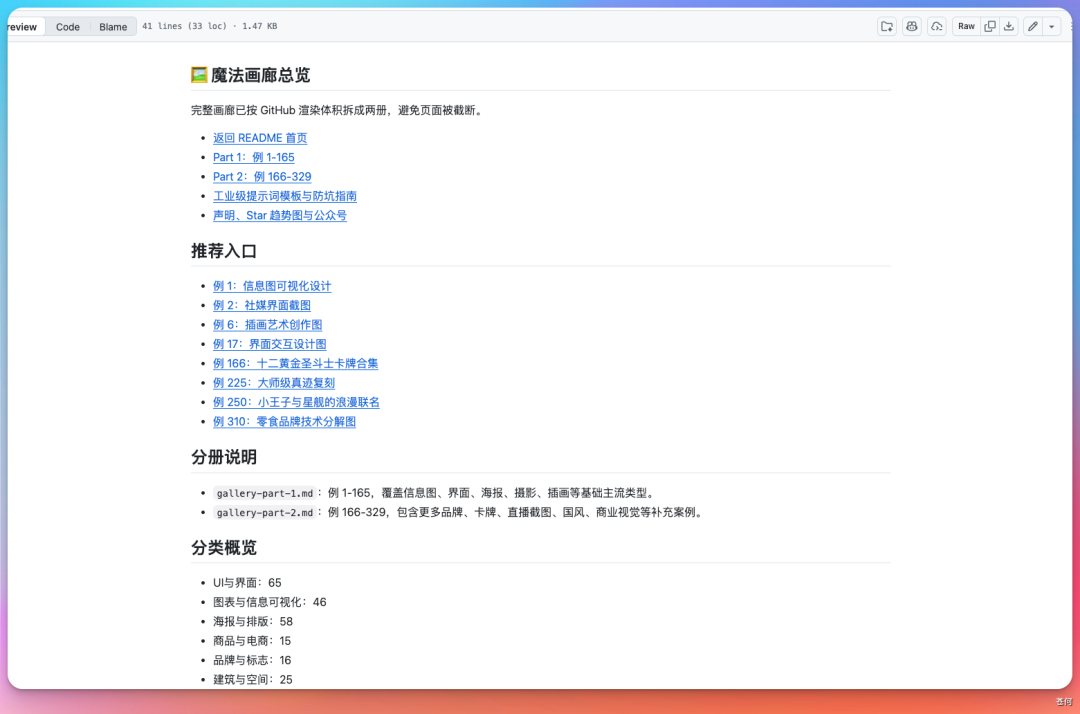Copy raw file content using copy icon
The image size is (1080, 714).
[990, 26]
